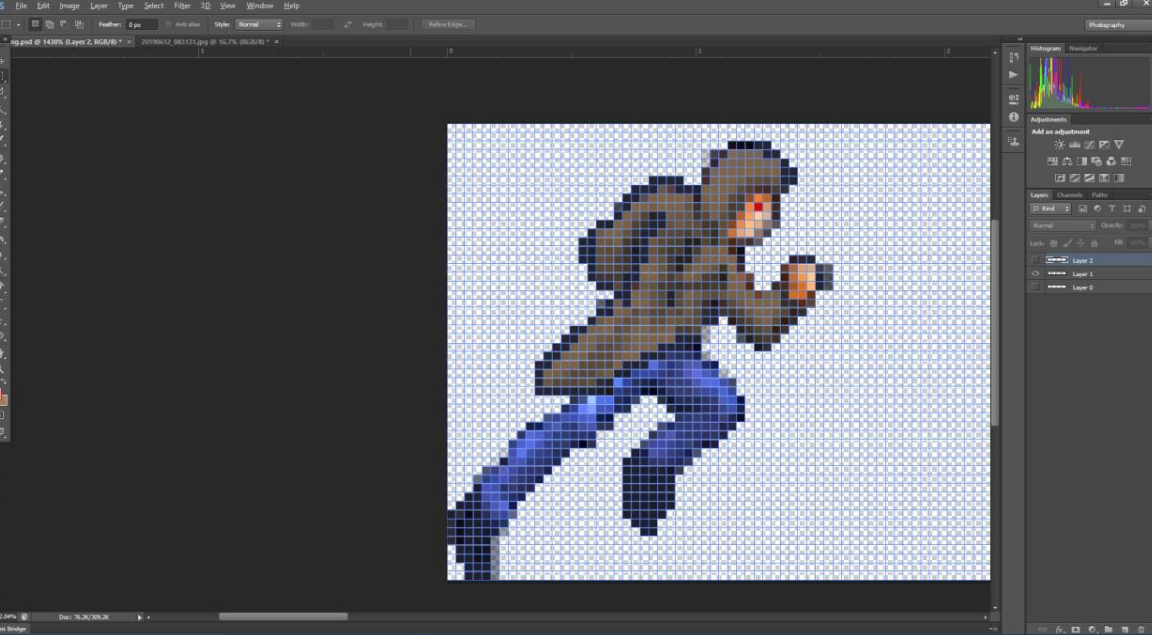The height and width of the screenshot is (635, 1152).
Task: Add a Curves adjustment
Action: (1089, 145)
